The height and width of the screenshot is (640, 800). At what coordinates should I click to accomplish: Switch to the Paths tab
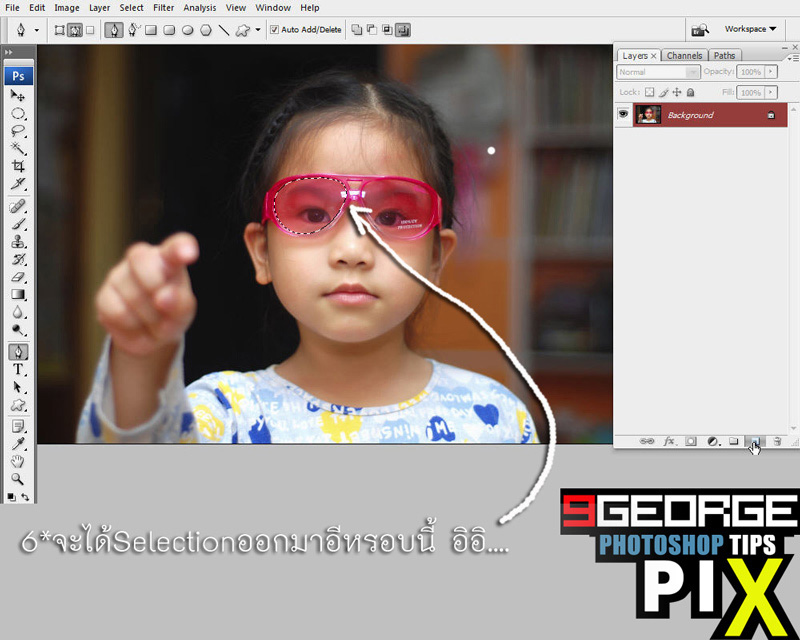coord(725,56)
